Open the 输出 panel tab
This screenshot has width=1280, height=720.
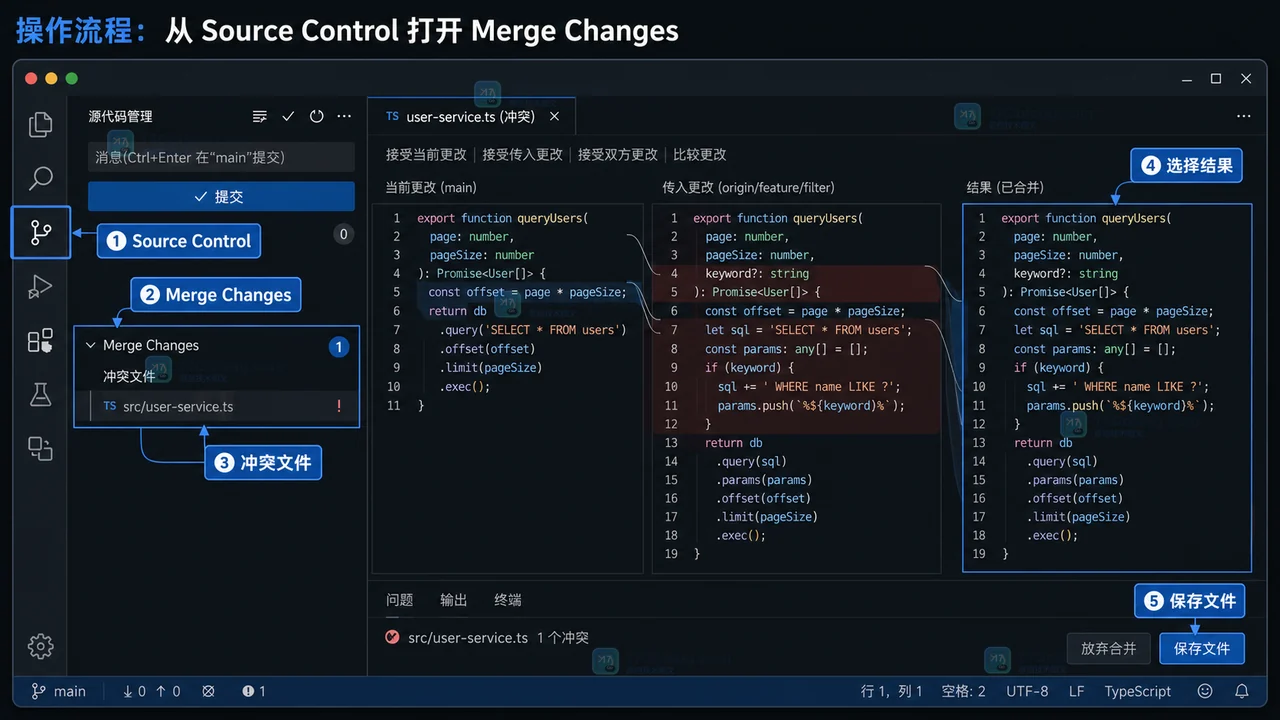click(454, 600)
